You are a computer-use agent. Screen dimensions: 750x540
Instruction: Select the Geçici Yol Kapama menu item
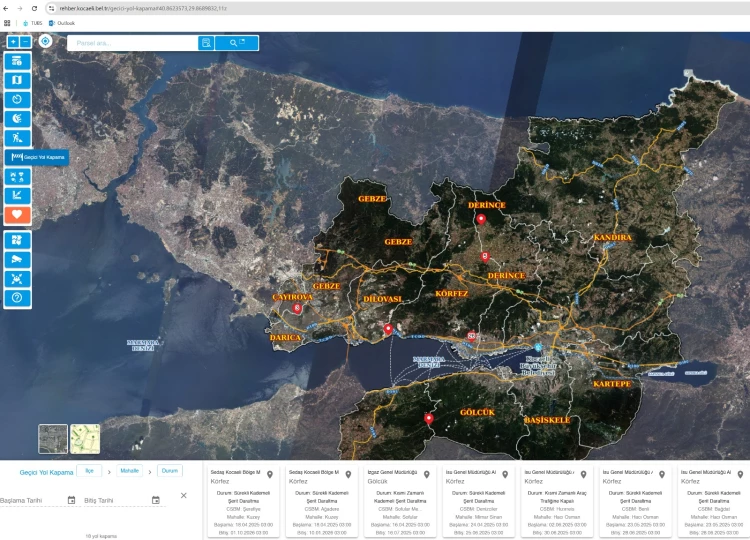tap(37, 157)
